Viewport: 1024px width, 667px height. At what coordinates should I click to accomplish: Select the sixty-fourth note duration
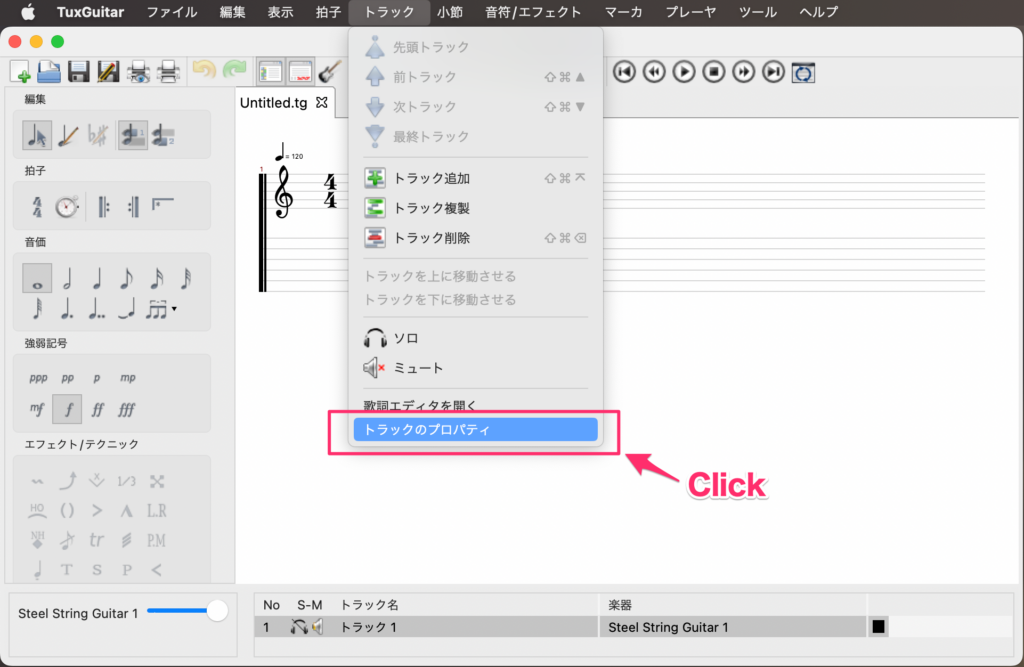(37, 308)
